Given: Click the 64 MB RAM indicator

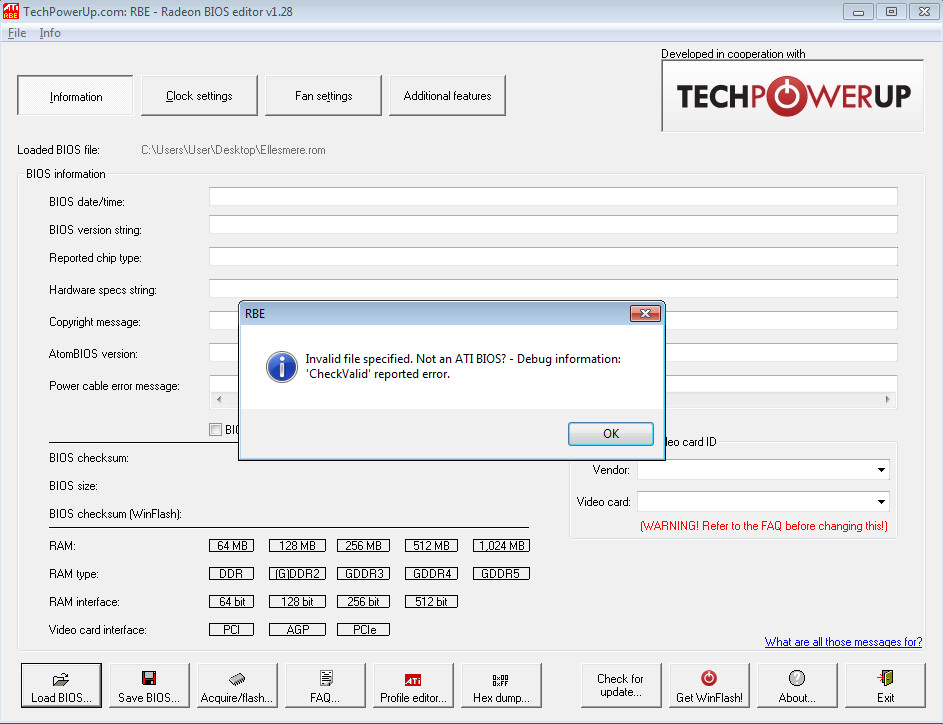Looking at the screenshot, I should point(232,545).
